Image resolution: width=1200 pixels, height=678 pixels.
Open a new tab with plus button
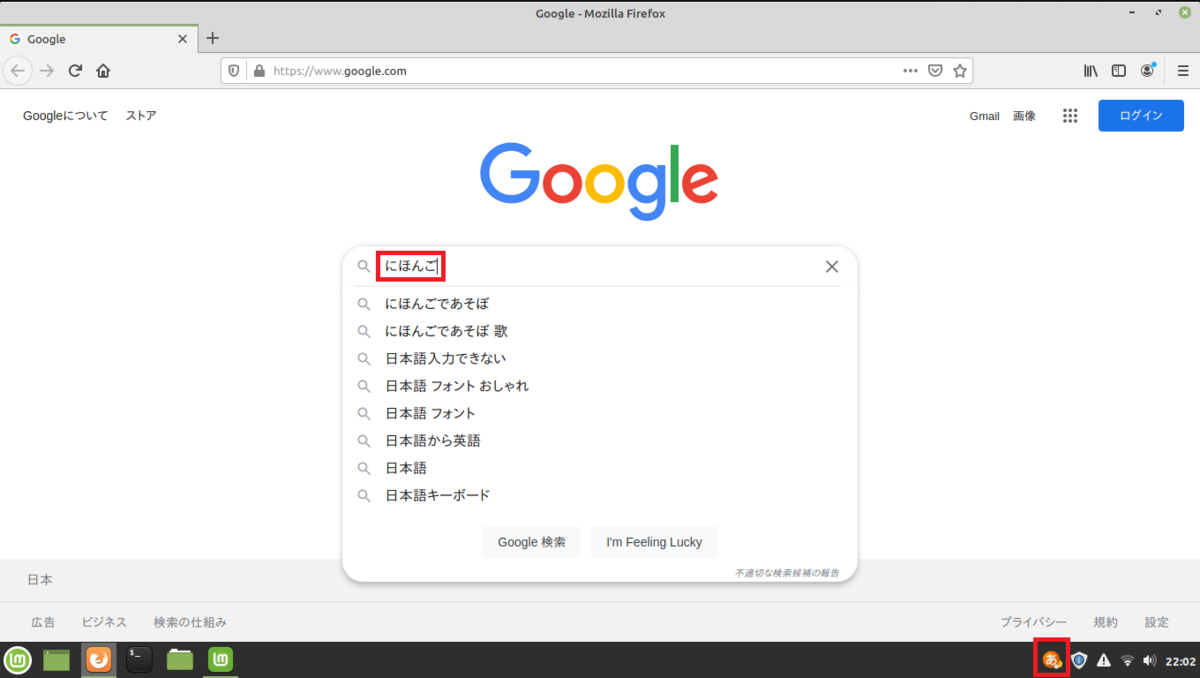pos(212,38)
